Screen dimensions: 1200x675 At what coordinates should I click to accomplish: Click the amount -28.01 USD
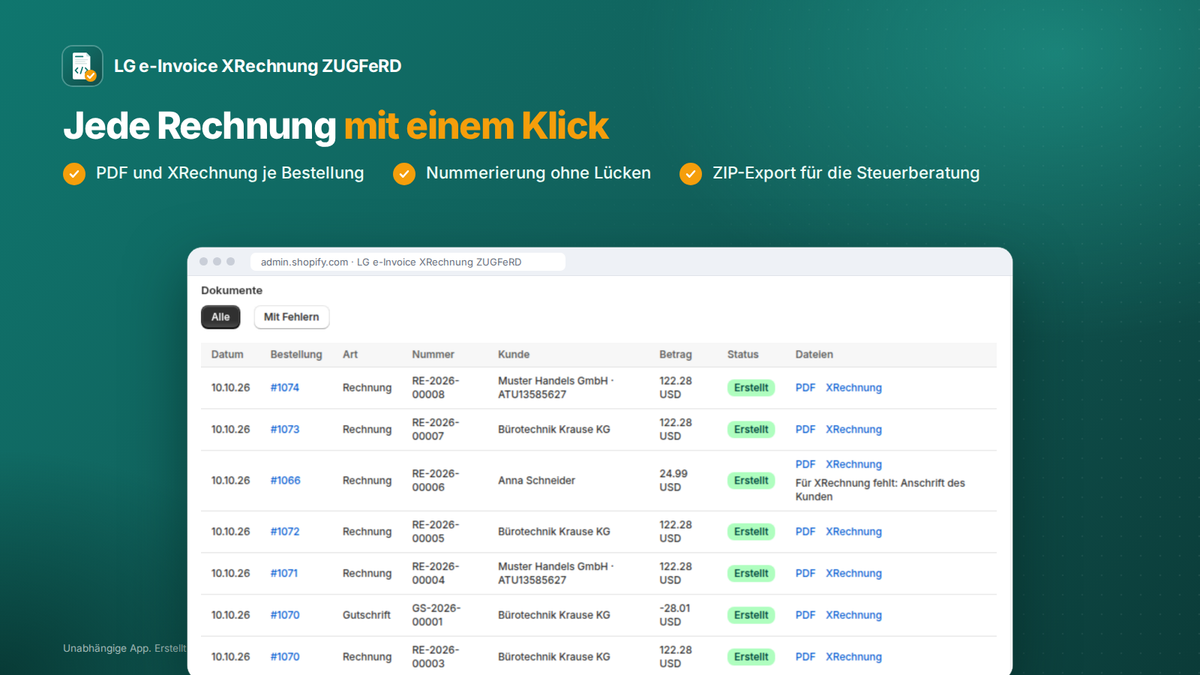675,616
